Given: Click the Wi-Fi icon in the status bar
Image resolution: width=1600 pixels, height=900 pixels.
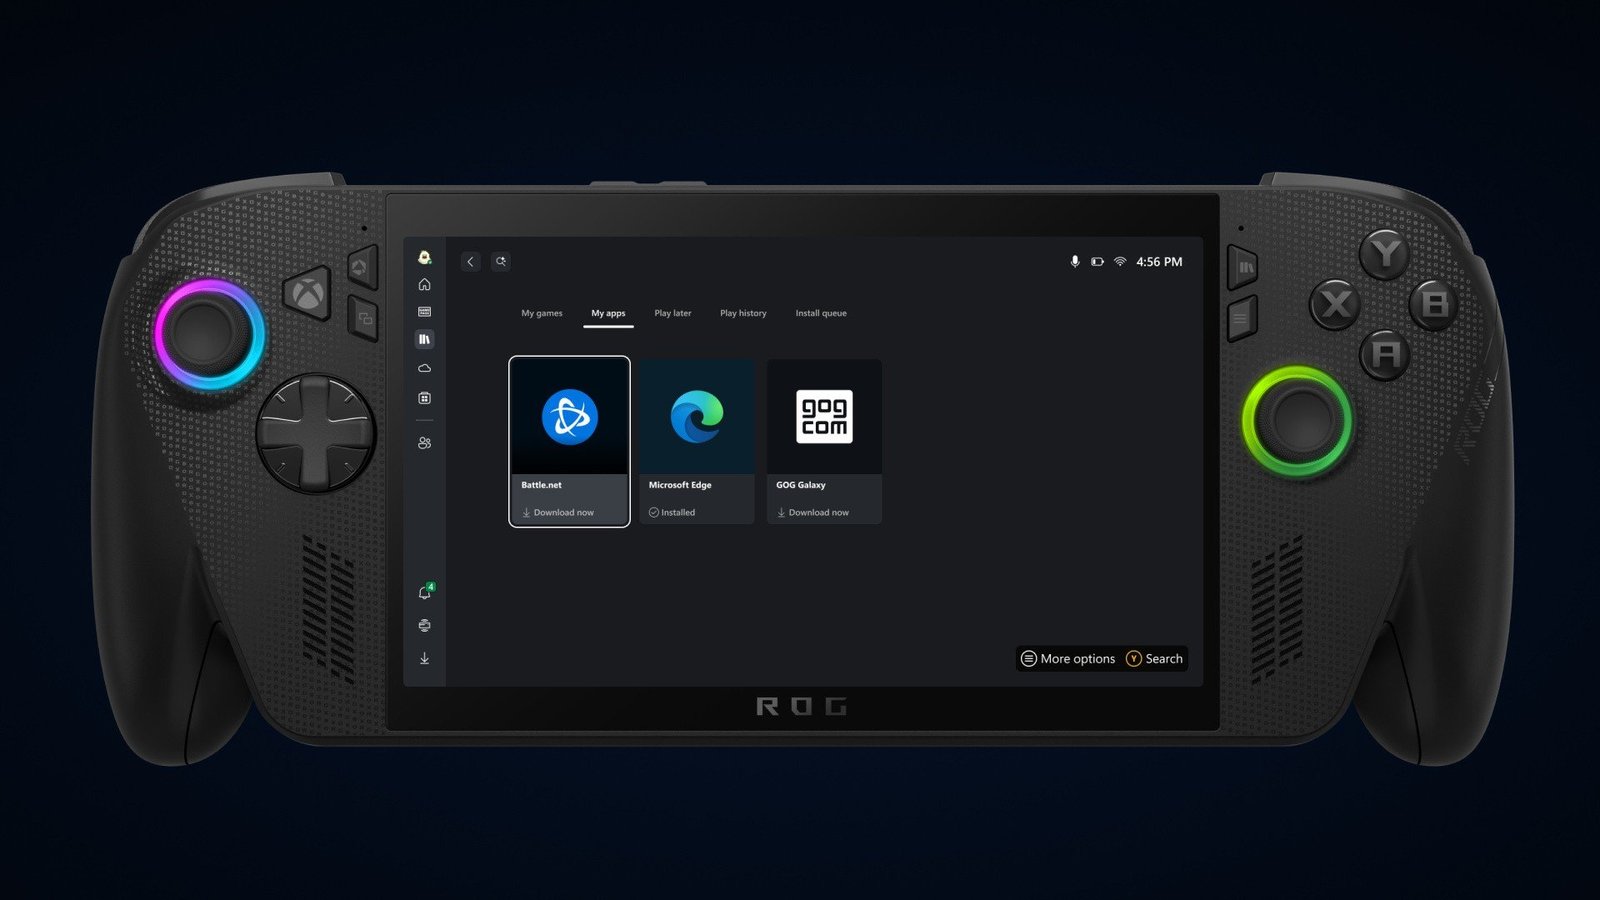Looking at the screenshot, I should pos(1118,261).
